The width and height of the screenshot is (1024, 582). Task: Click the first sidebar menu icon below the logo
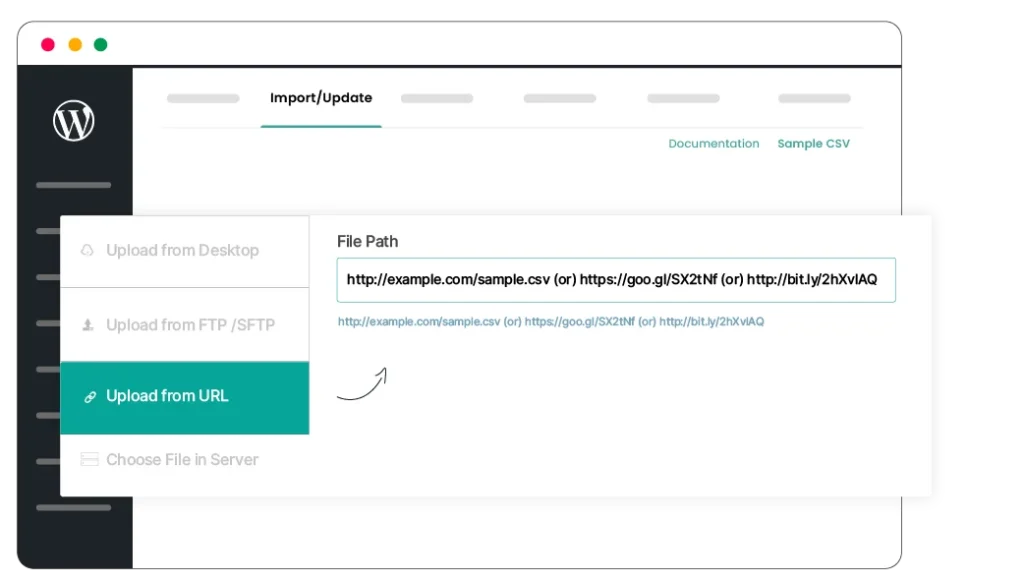[73, 185]
